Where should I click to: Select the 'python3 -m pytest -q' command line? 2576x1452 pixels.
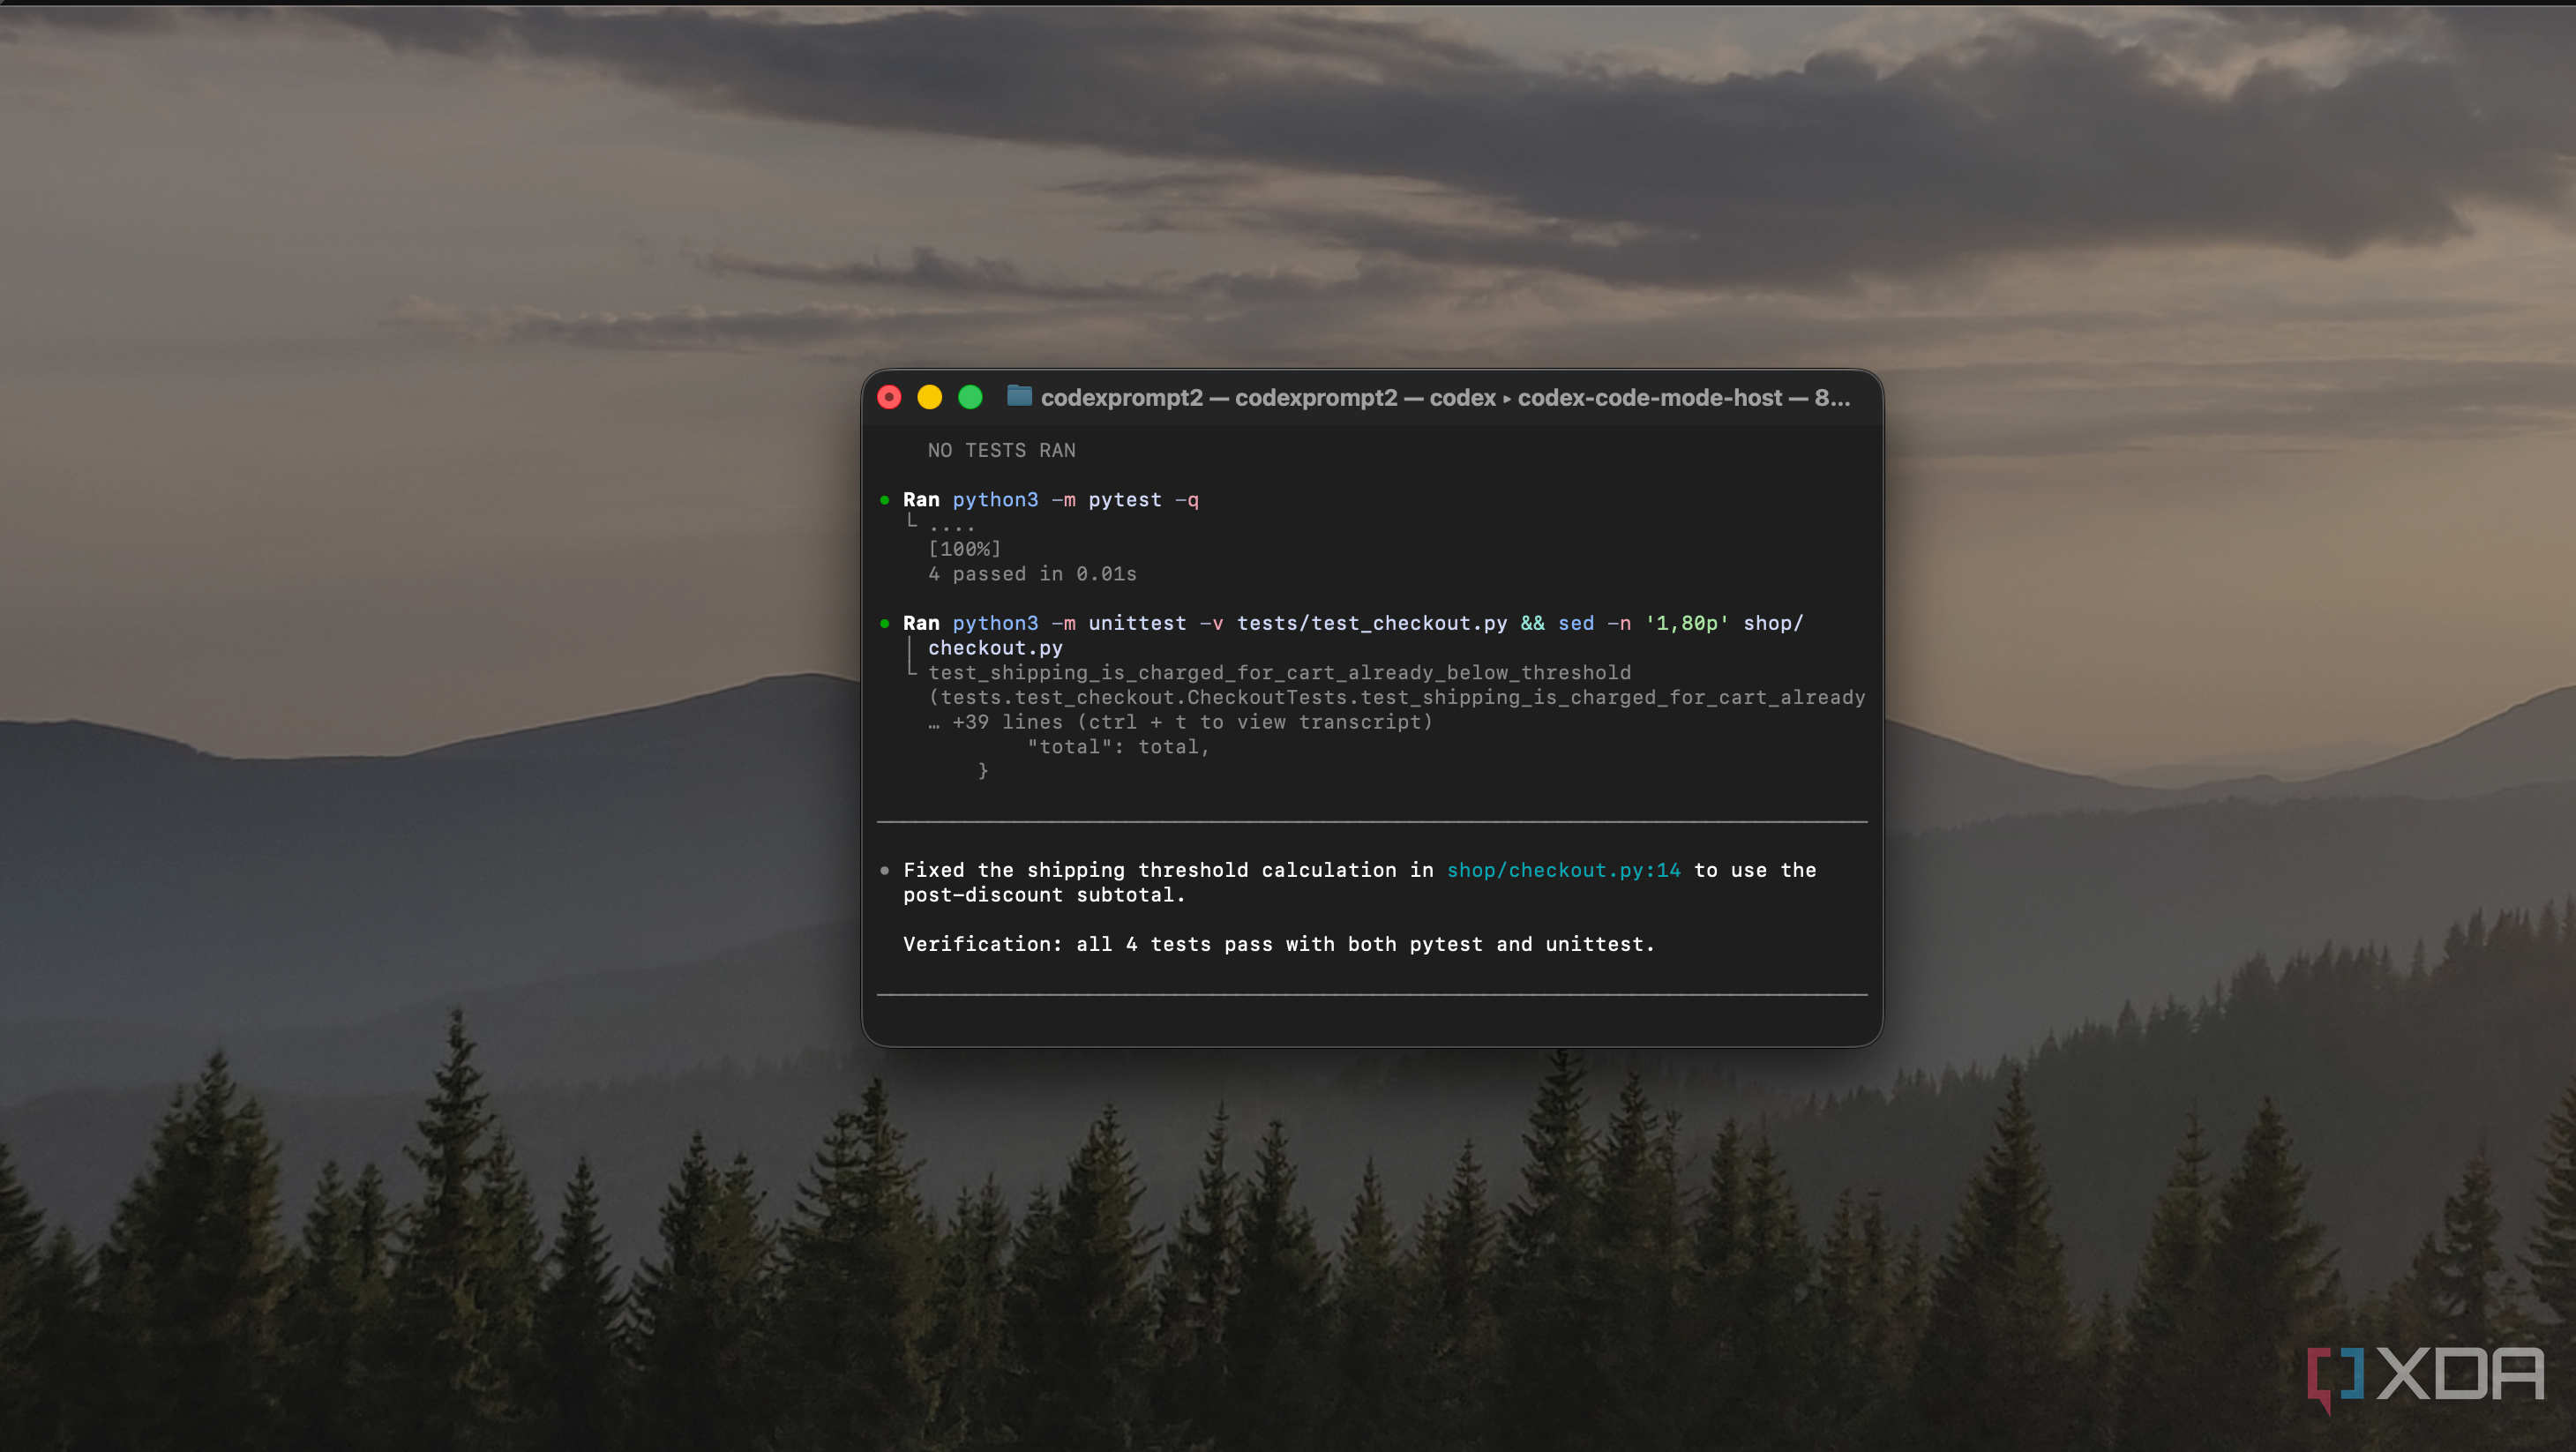tap(1075, 500)
